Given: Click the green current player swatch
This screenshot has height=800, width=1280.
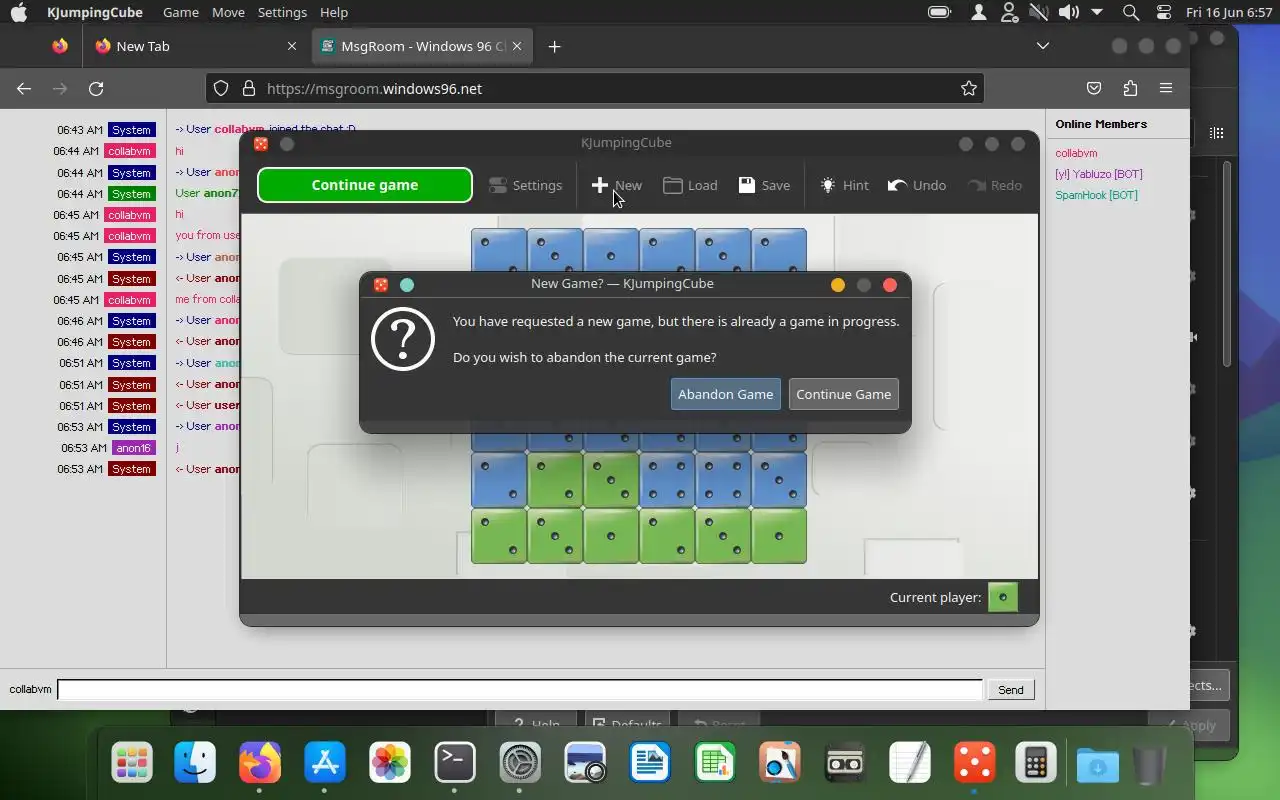Looking at the screenshot, I should pos(1002,597).
